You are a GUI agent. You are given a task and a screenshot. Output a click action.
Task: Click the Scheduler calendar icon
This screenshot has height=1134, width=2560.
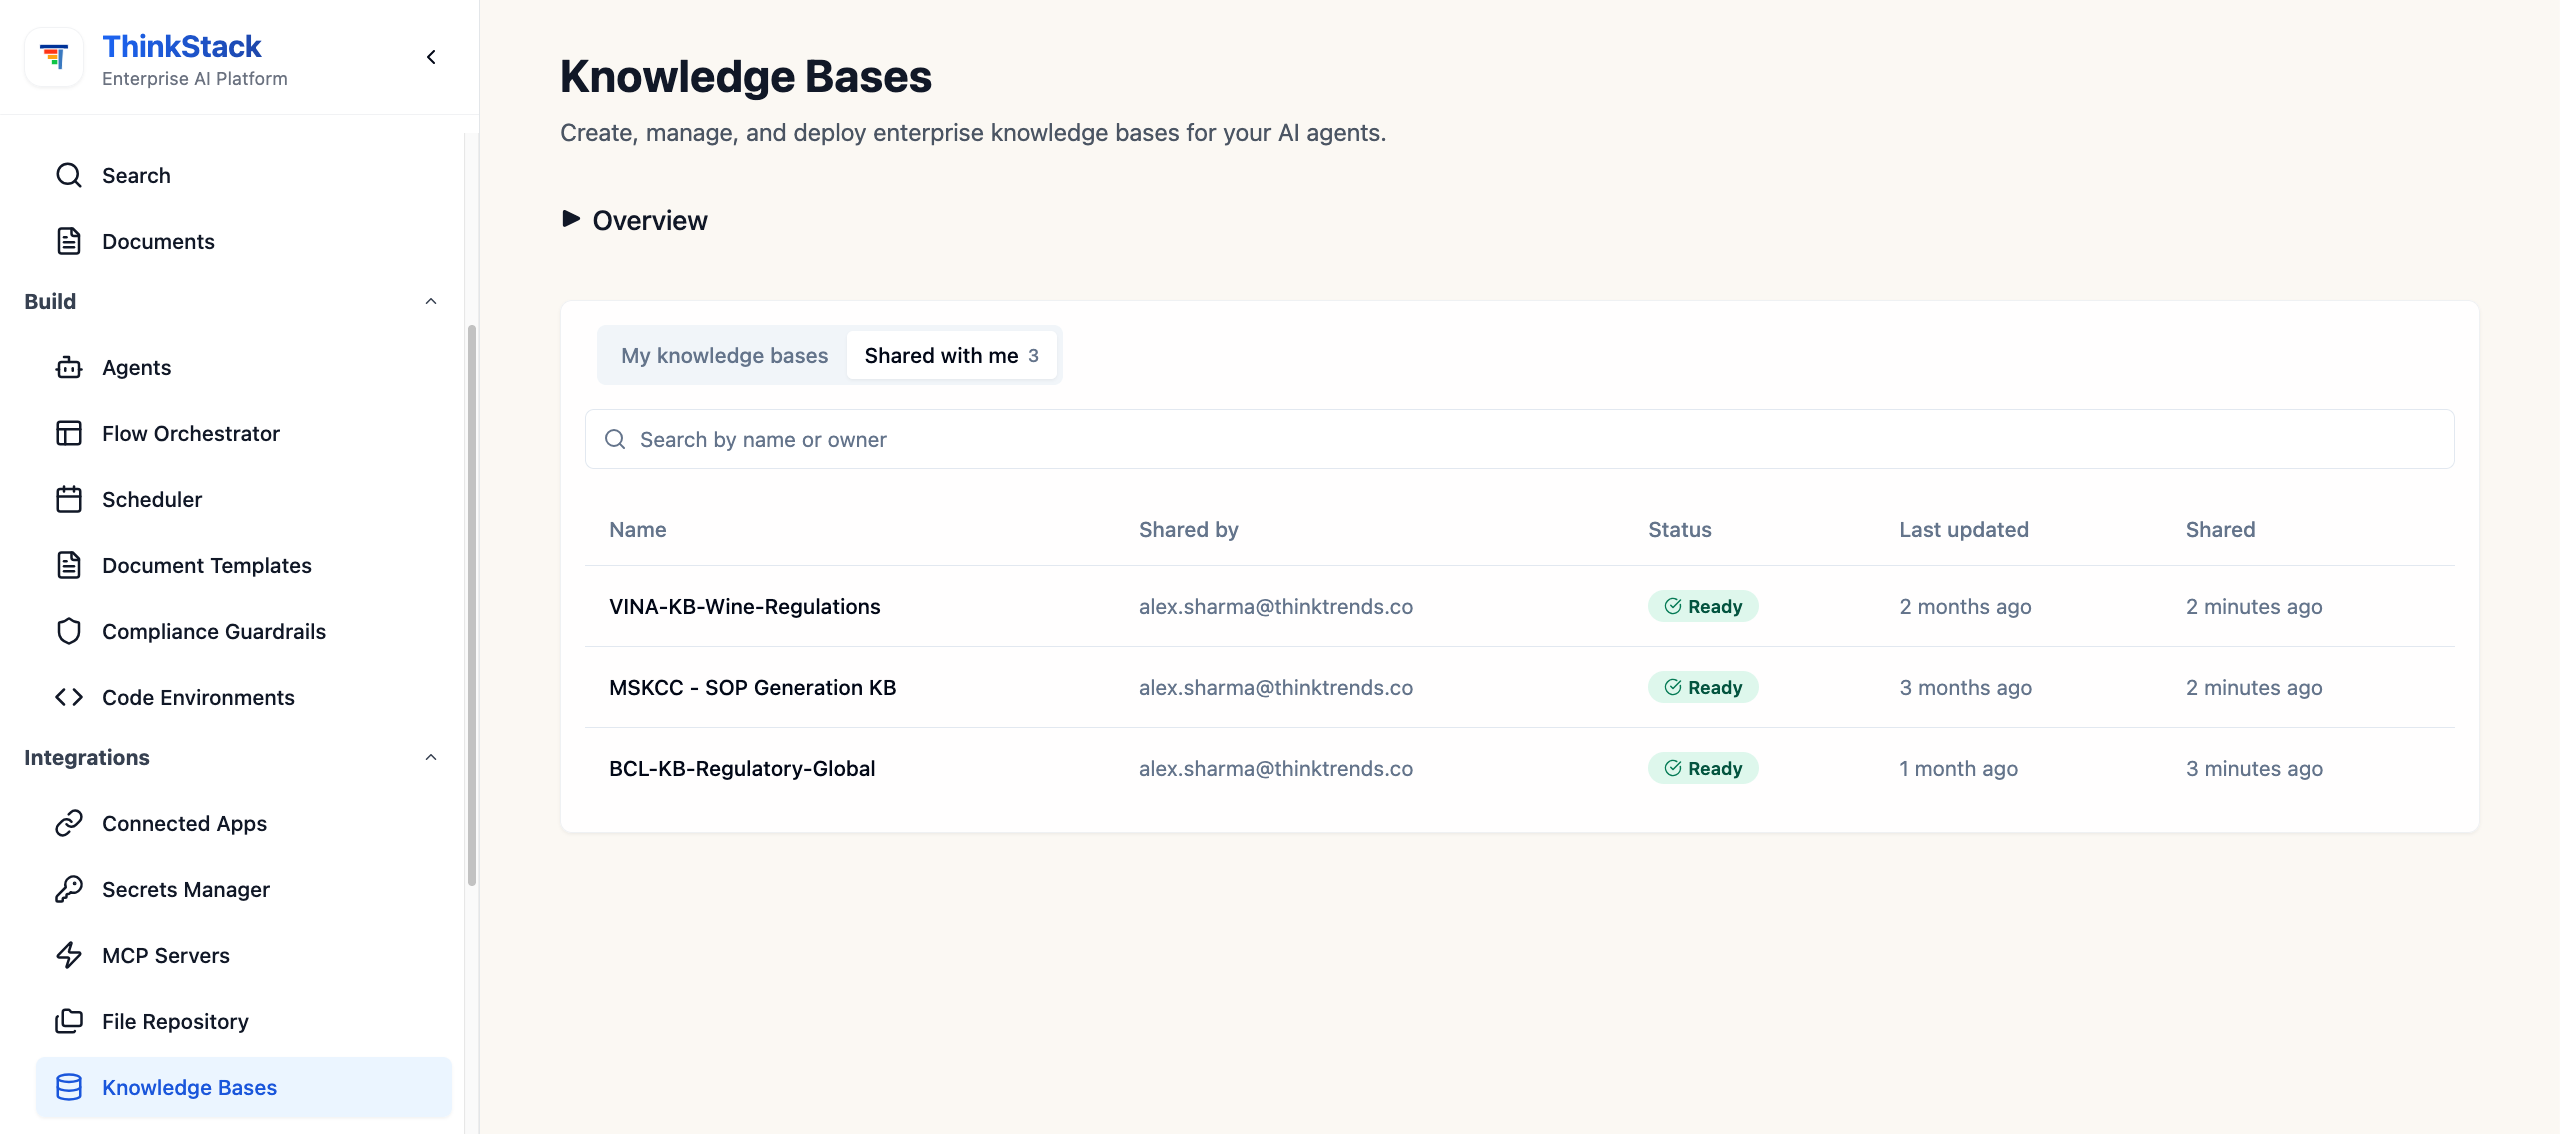tap(69, 499)
